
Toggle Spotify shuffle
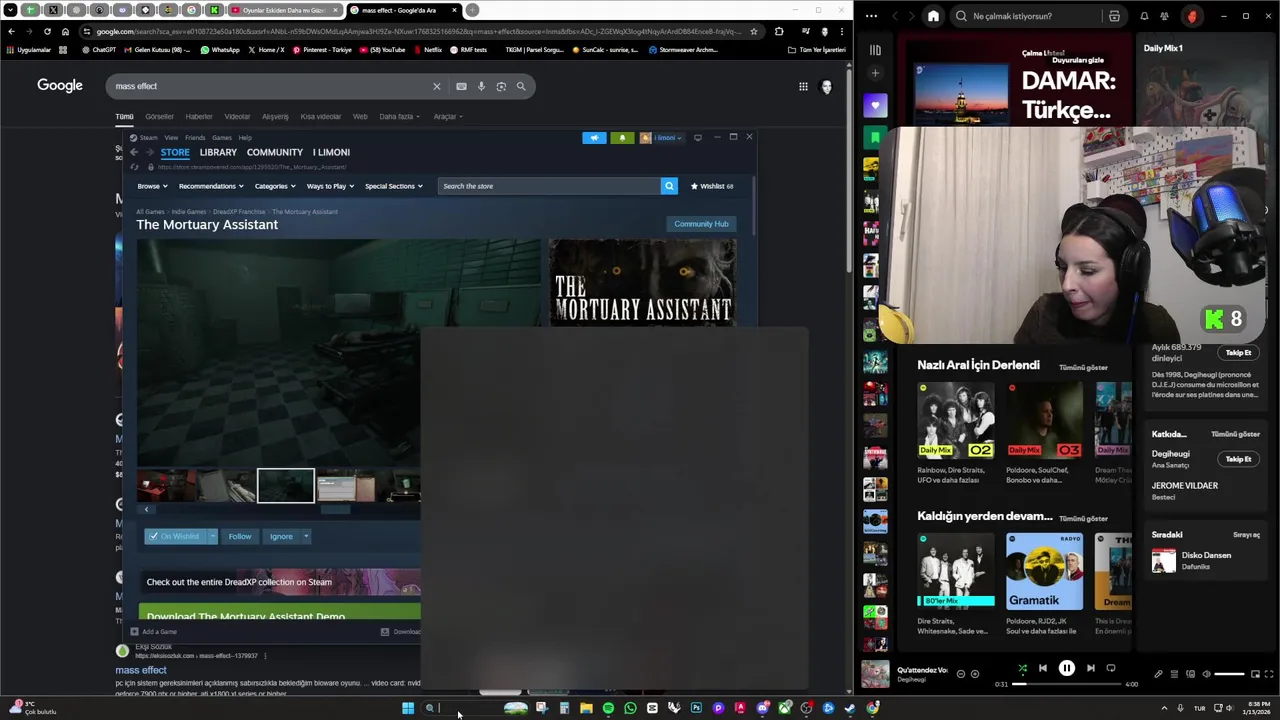(1022, 668)
